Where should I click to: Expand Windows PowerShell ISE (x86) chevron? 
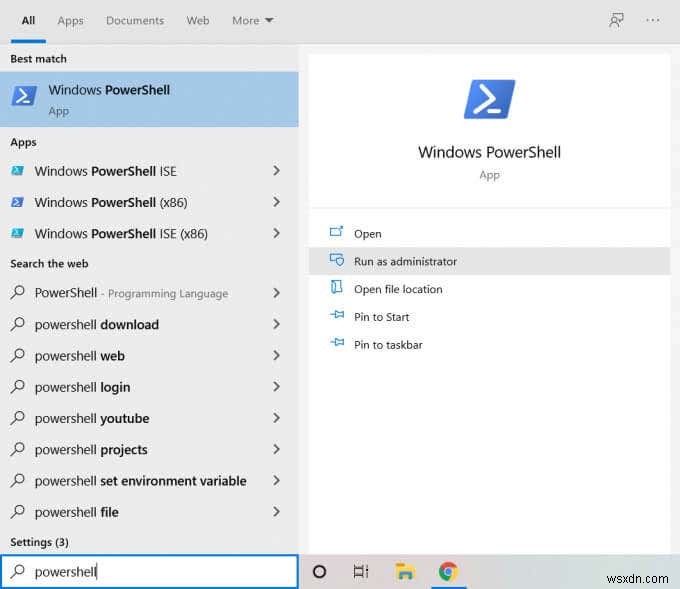click(x=276, y=233)
